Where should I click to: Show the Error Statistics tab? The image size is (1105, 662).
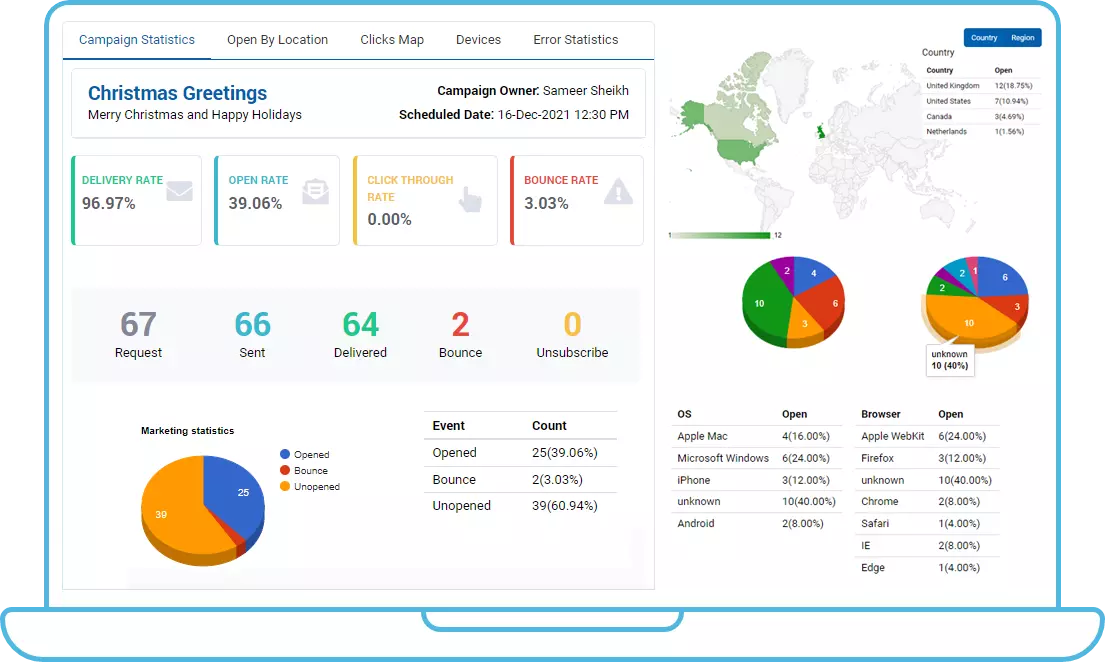(x=576, y=39)
